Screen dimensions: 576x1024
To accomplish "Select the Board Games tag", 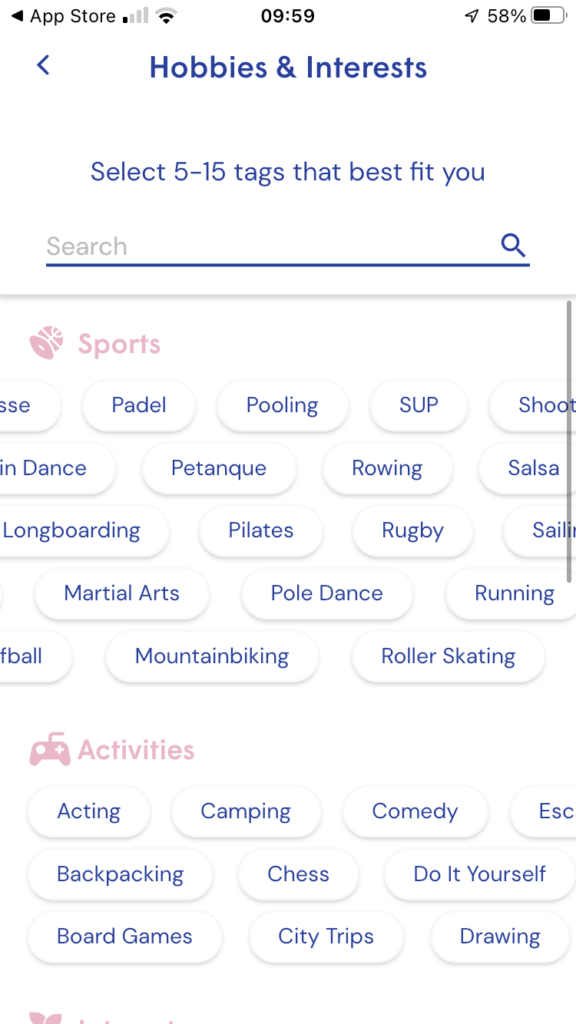I will pos(125,937).
